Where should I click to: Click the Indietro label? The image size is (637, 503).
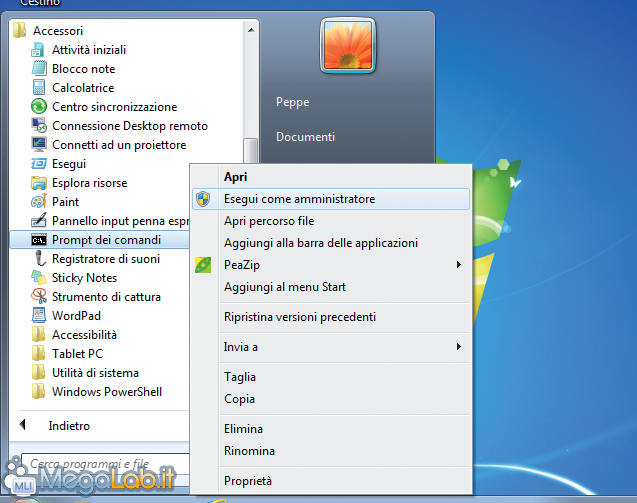(x=69, y=426)
